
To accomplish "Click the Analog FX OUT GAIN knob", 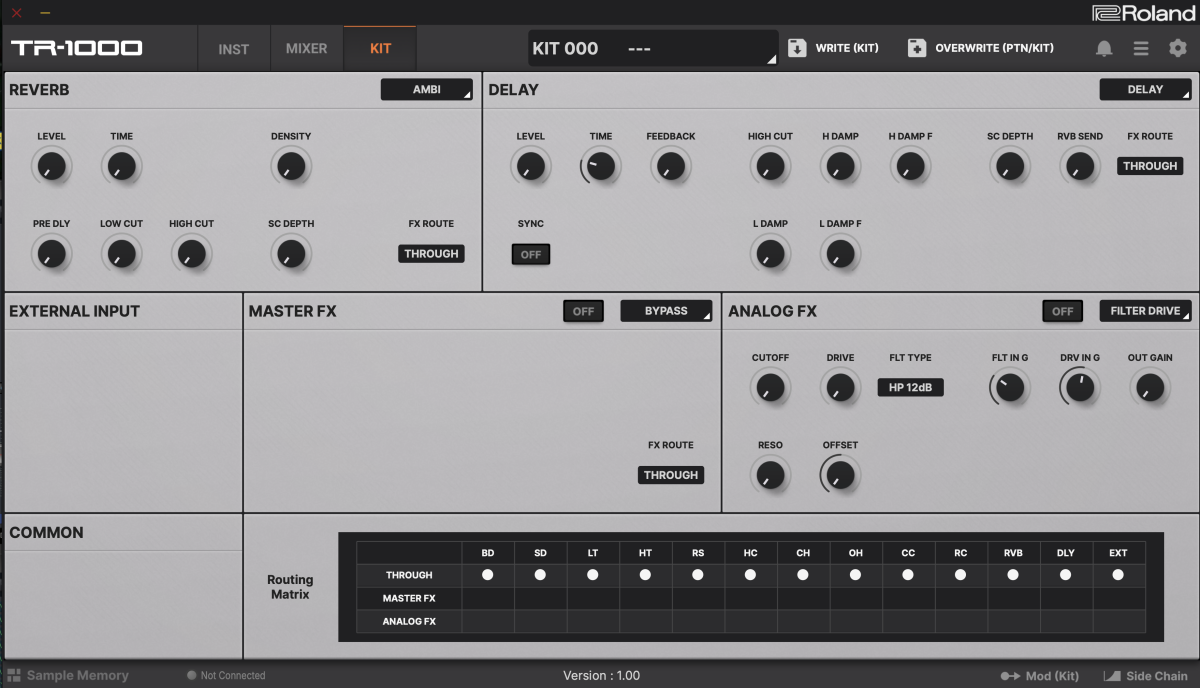I will pos(1150,388).
